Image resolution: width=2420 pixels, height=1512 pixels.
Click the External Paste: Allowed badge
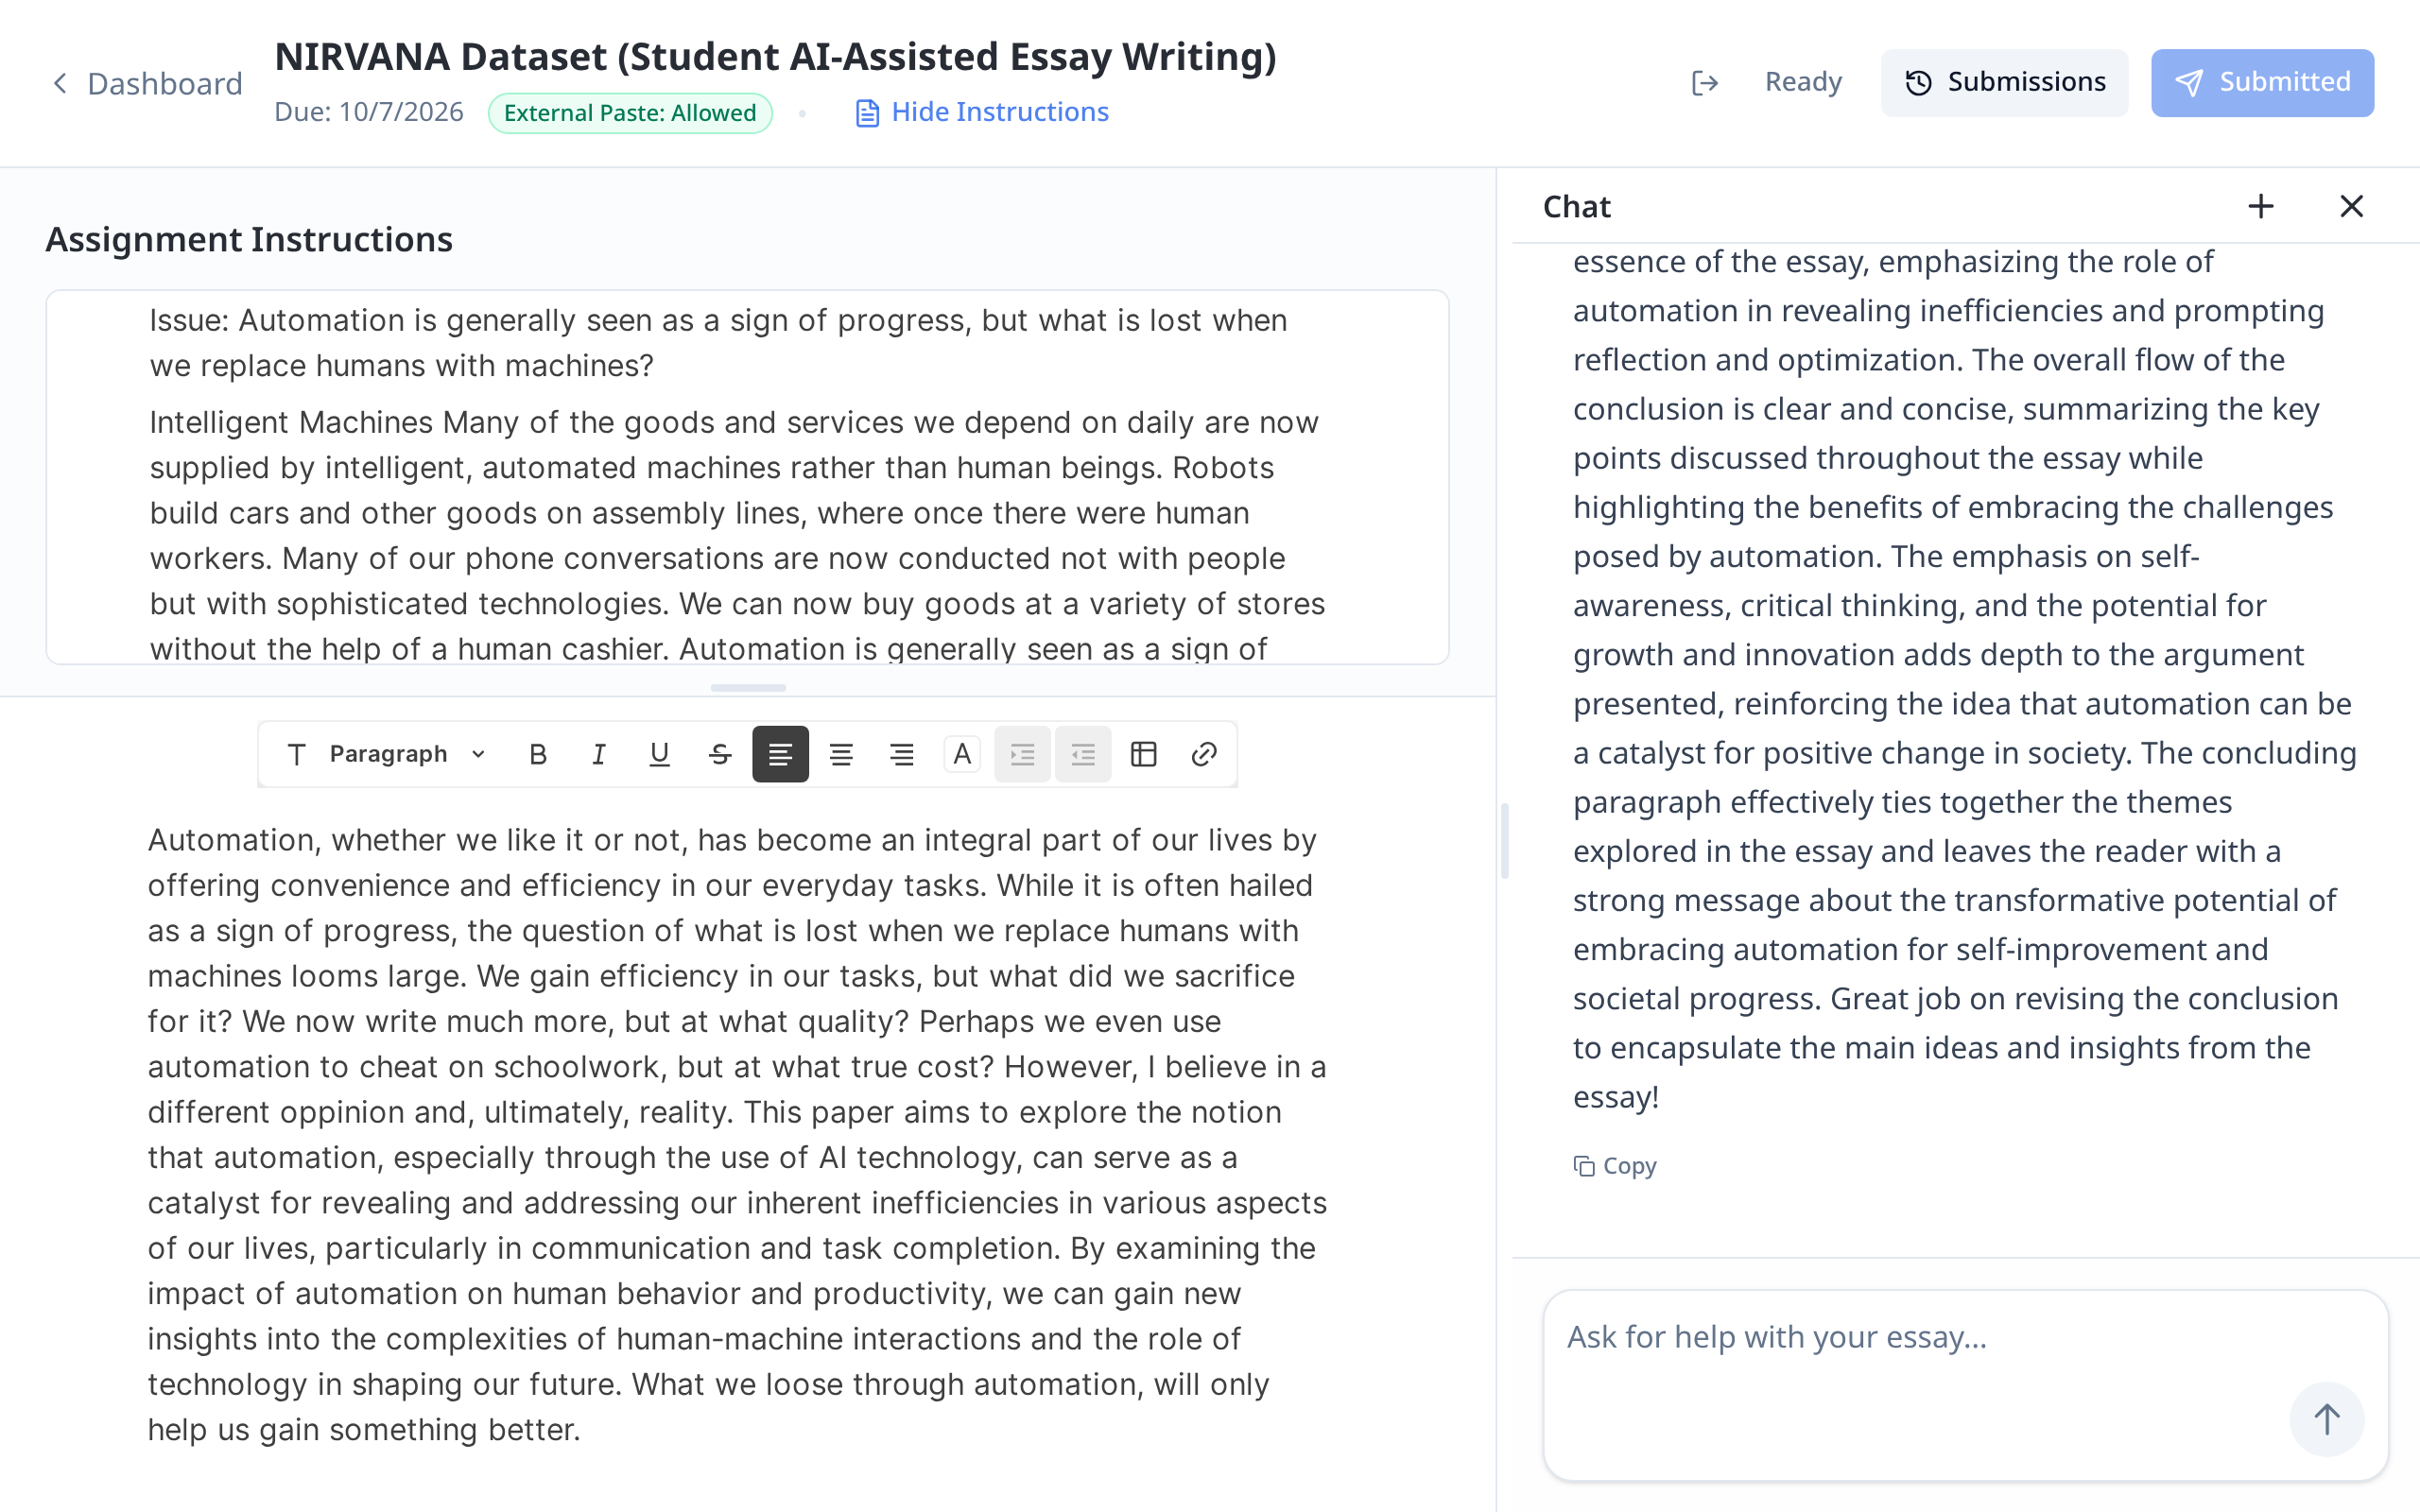[630, 113]
